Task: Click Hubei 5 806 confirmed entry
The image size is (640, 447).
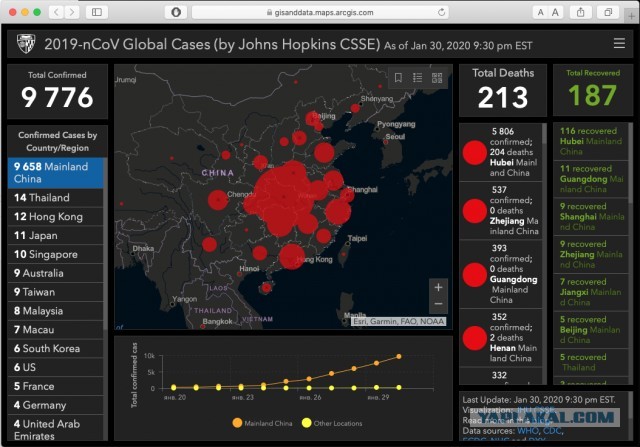Action: click(501, 152)
